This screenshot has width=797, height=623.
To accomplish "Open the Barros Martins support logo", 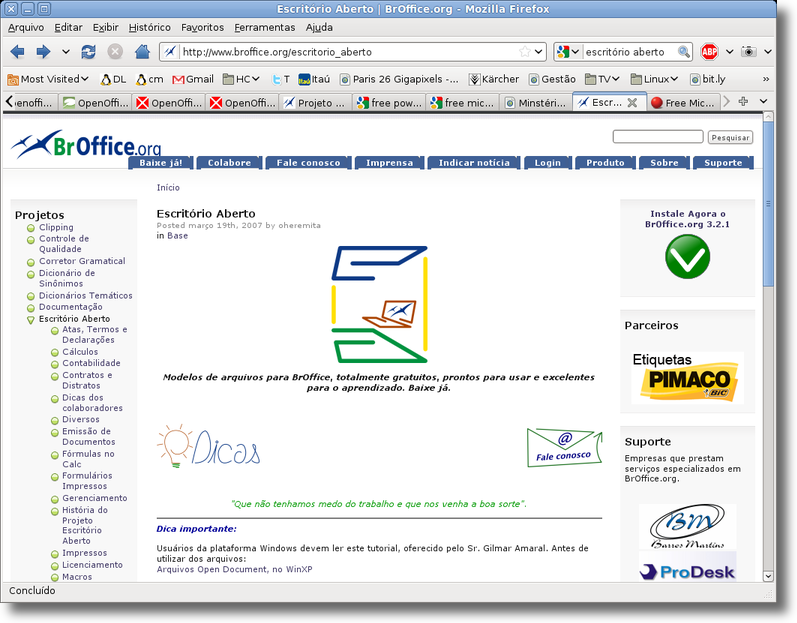I will tap(687, 526).
